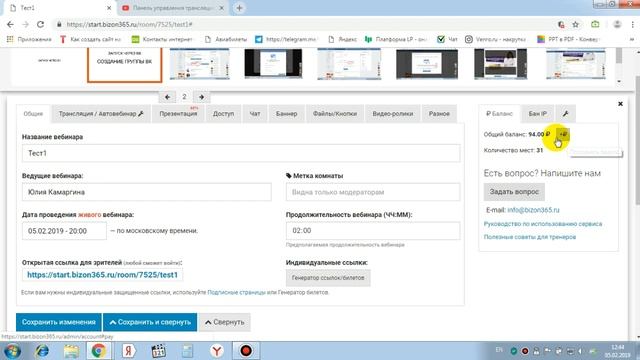The width and height of the screenshot is (640, 360).
Task: Open the telegram bookmark
Action: coord(286,39)
